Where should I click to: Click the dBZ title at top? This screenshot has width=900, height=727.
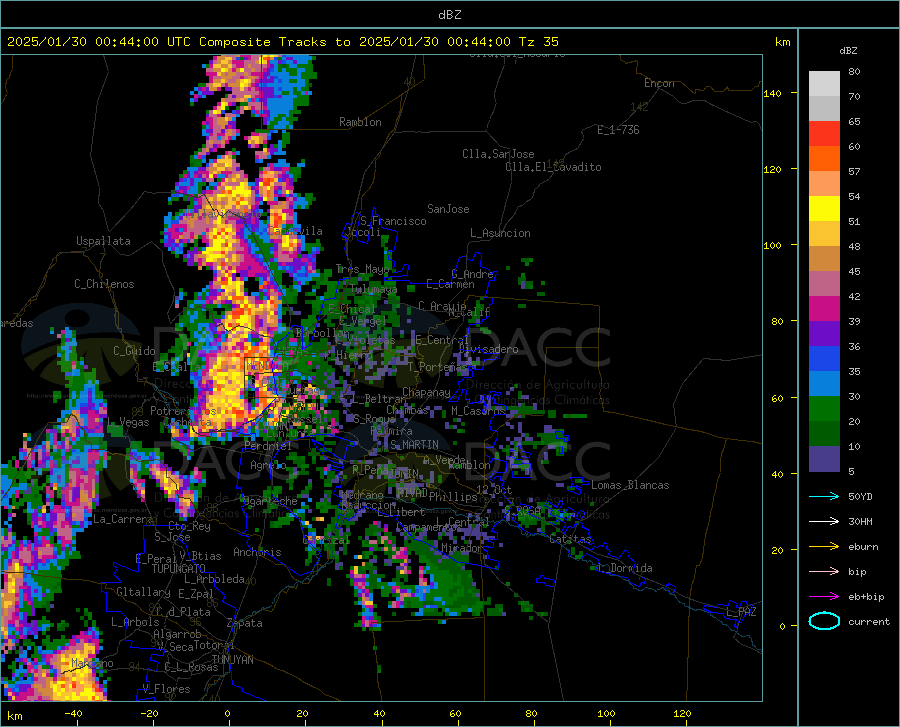(x=449, y=15)
